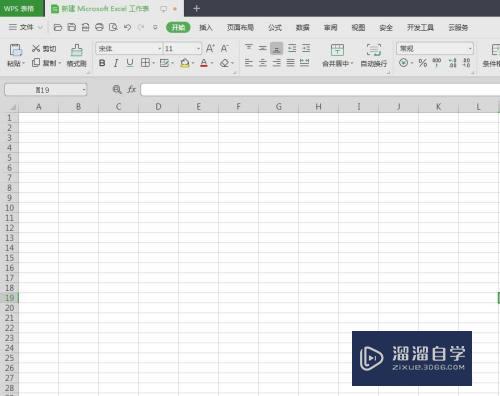Click the Increase Indent icon
Viewport: 500px width, 396px height.
point(306,48)
